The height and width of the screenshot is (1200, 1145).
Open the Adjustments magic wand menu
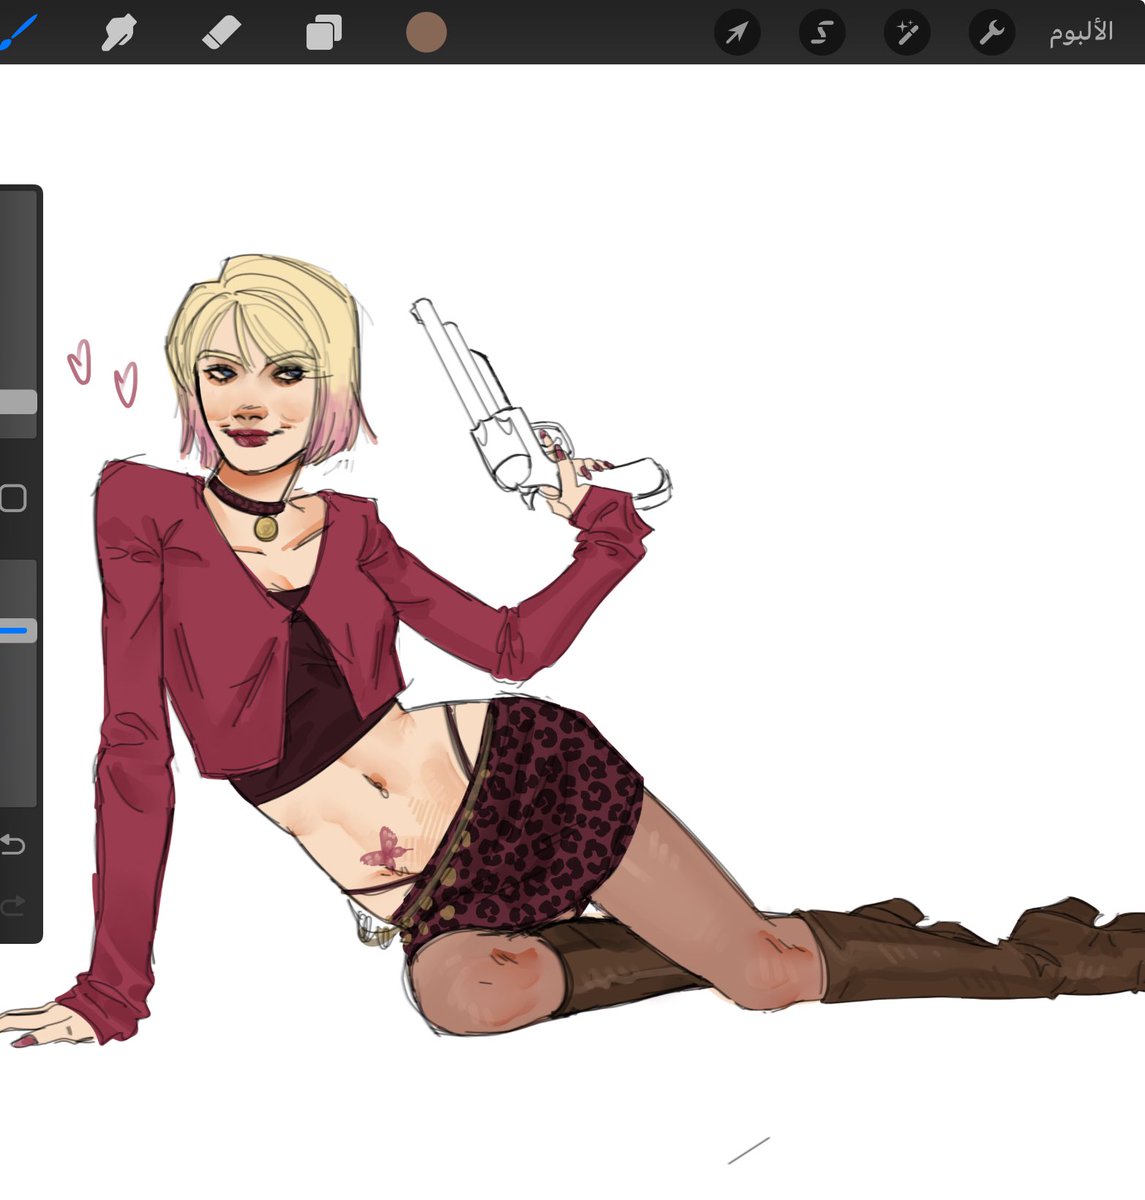(x=907, y=33)
